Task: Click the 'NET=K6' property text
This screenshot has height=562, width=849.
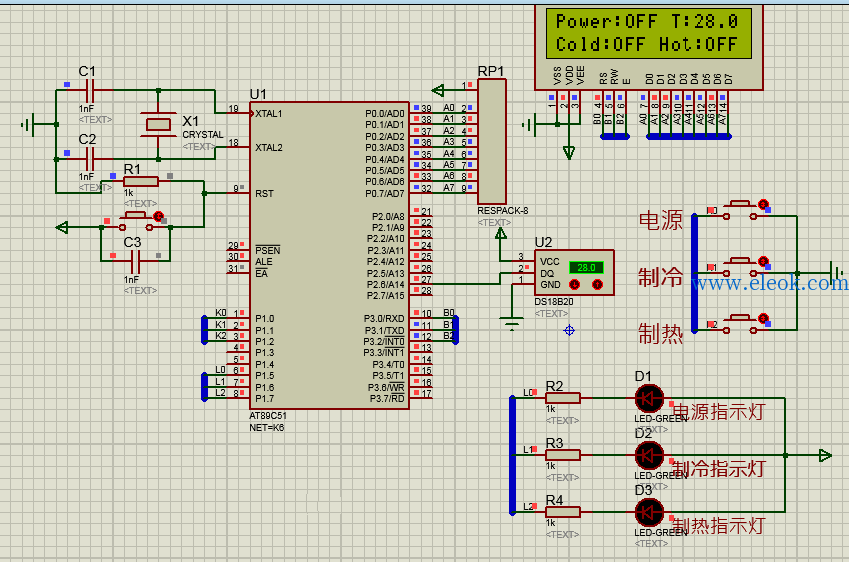Action: point(266,427)
